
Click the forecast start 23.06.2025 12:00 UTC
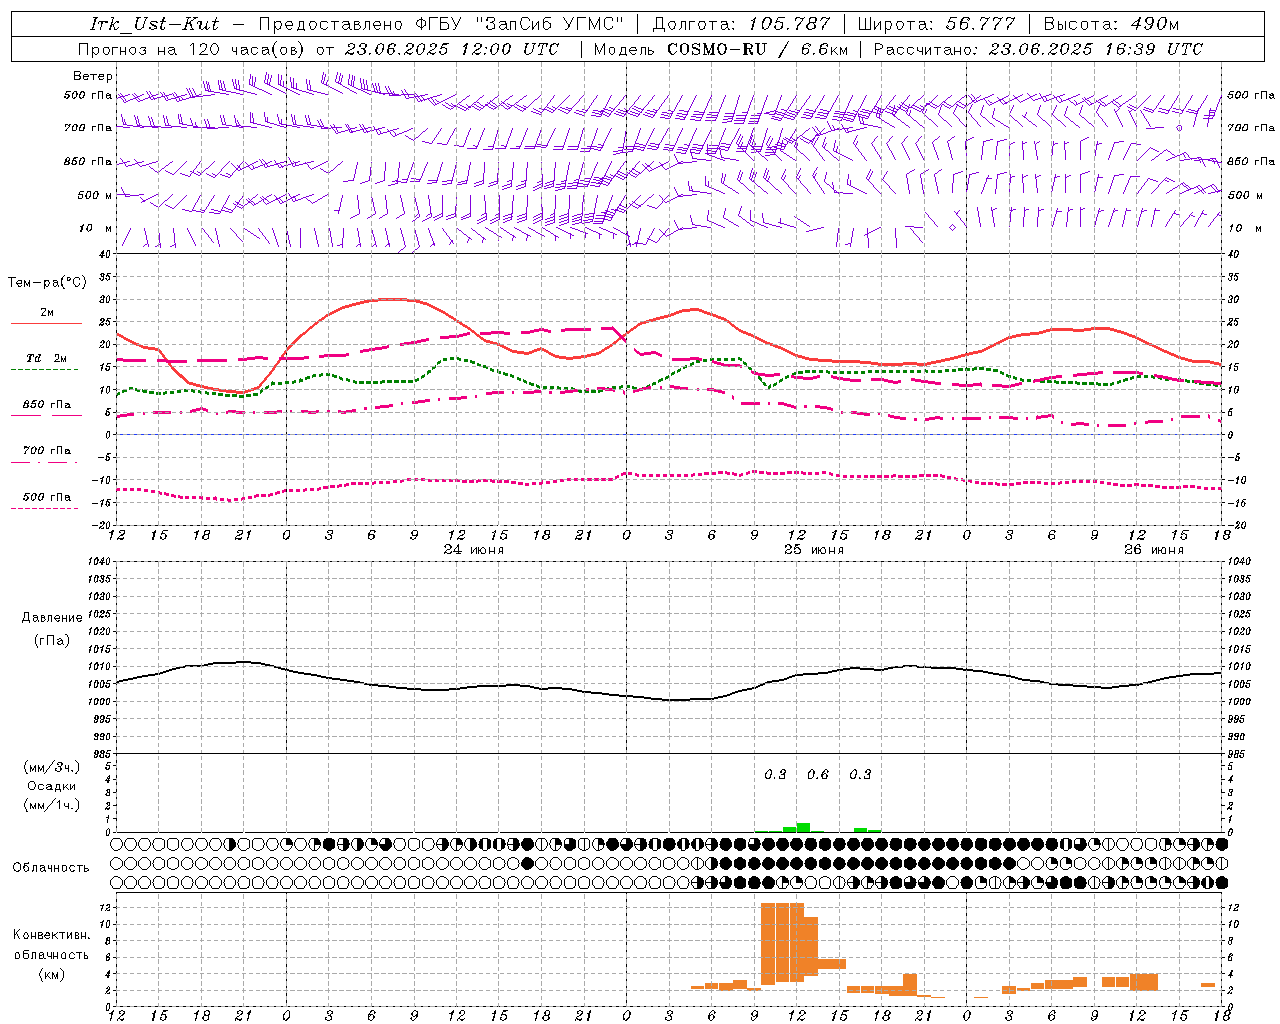tap(451, 49)
